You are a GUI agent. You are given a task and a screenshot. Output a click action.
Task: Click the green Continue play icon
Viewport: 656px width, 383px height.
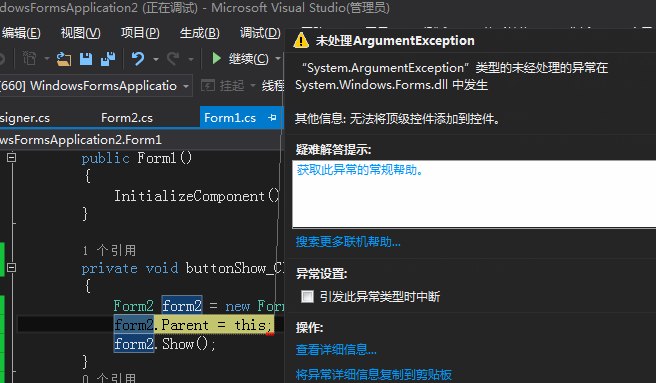(x=216, y=58)
